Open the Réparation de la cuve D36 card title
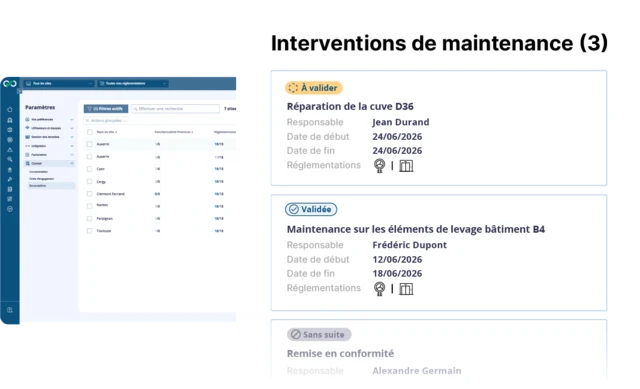Image resolution: width=640 pixels, height=389 pixels. (350, 107)
